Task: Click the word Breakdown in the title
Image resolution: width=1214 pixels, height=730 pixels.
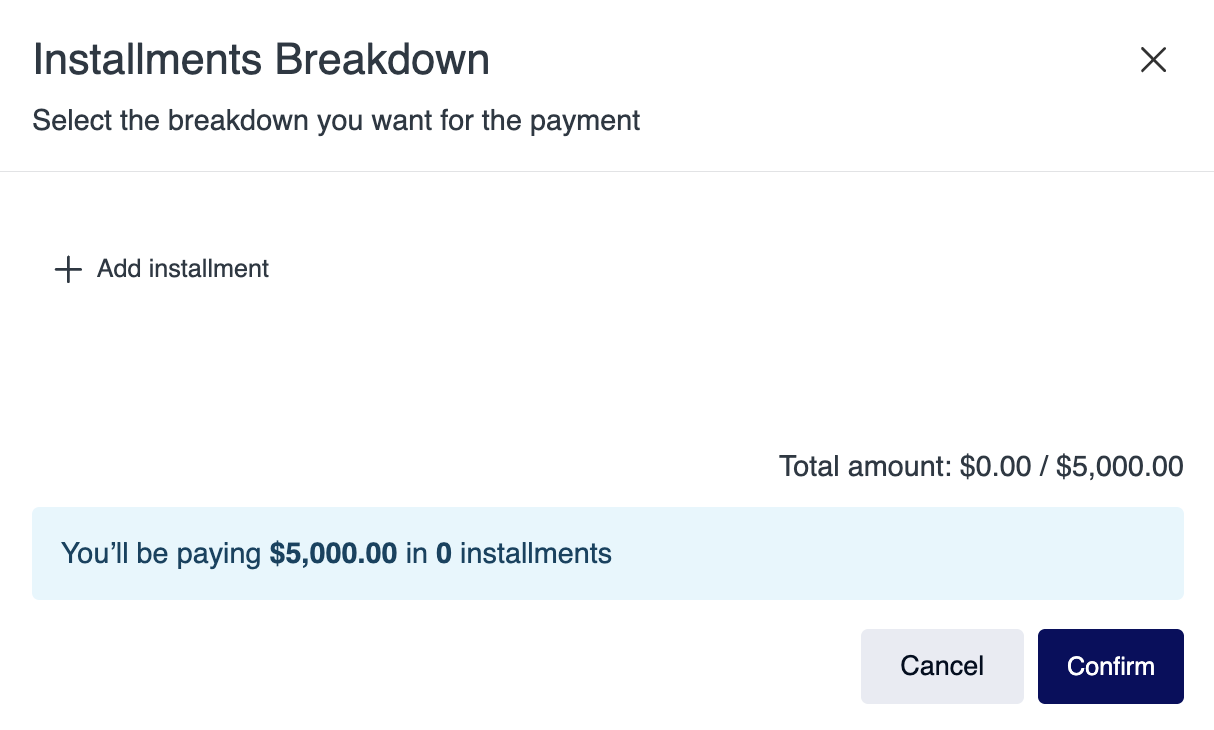Action: click(x=382, y=60)
